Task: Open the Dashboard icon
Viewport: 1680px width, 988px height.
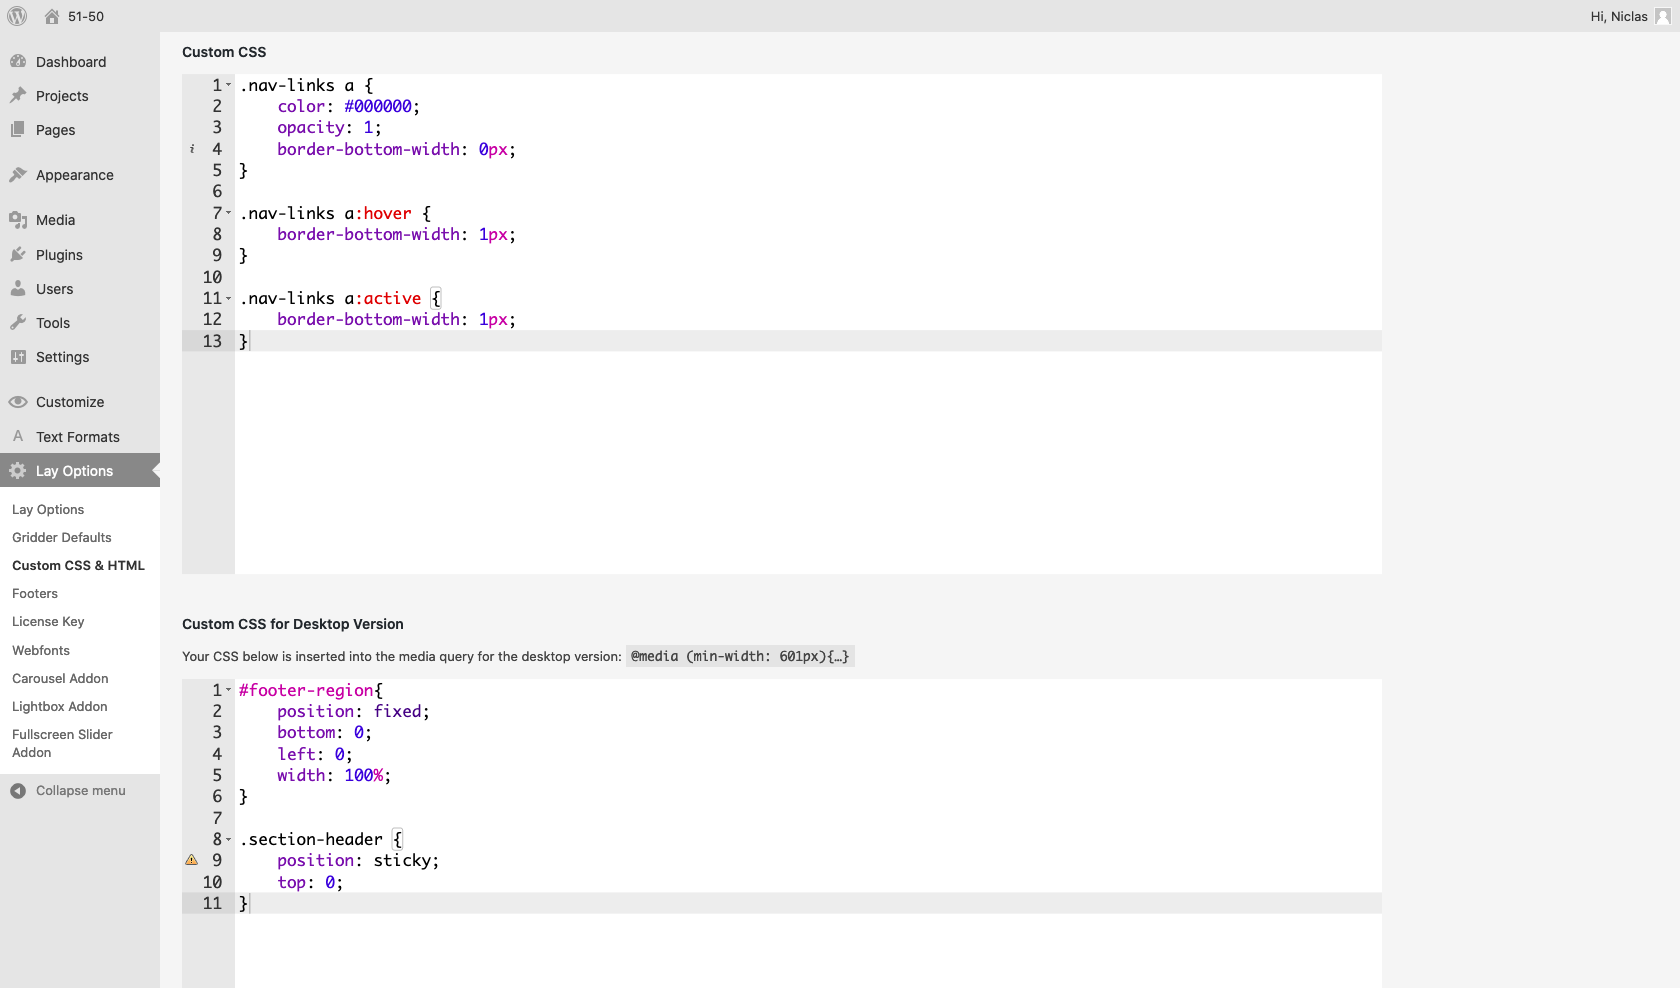Action: click(x=19, y=61)
